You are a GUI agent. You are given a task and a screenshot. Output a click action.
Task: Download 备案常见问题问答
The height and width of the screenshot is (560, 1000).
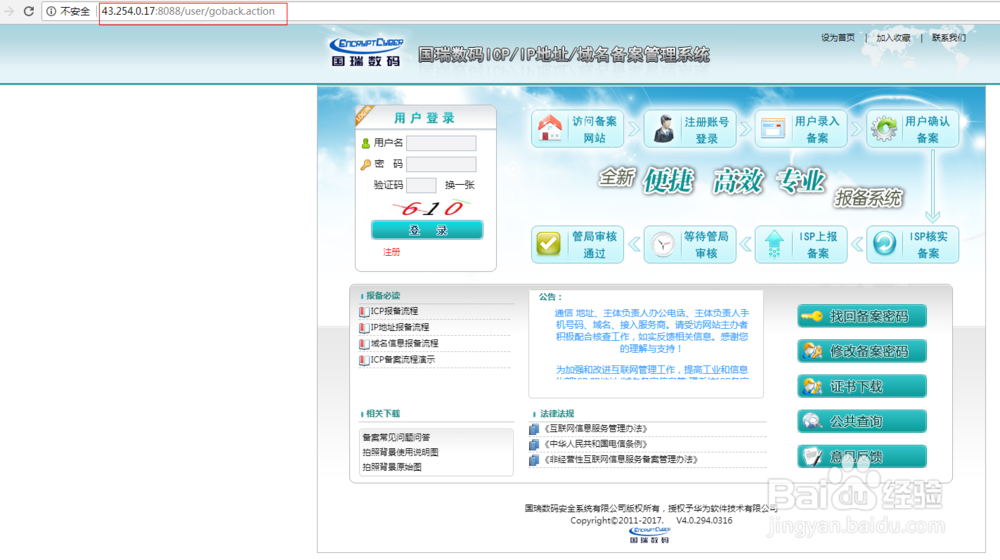pos(396,438)
